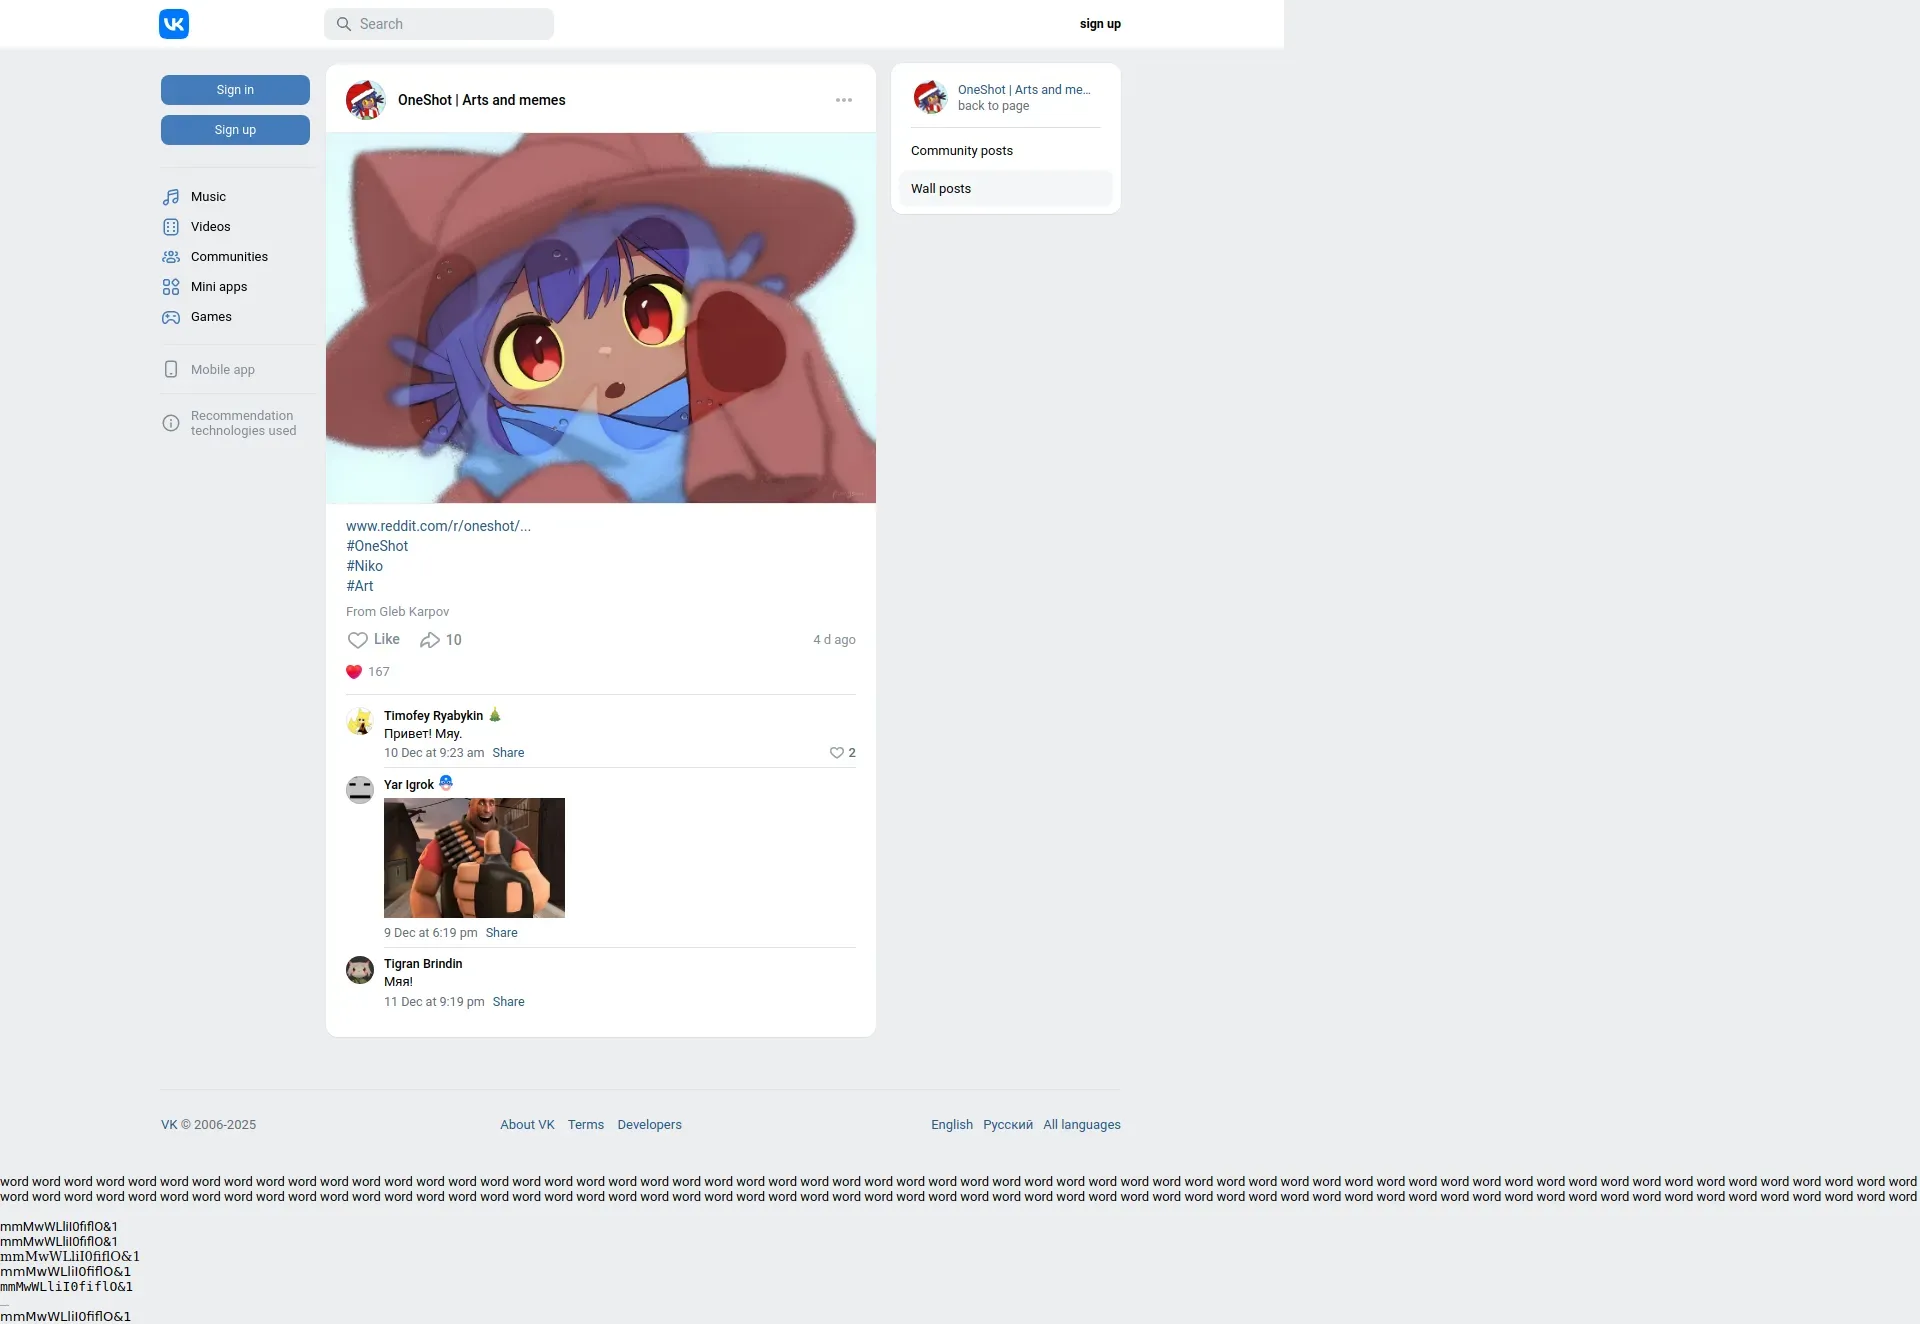Open the reddit.com/r/oneshot link
The height and width of the screenshot is (1324, 1920).
[438, 526]
